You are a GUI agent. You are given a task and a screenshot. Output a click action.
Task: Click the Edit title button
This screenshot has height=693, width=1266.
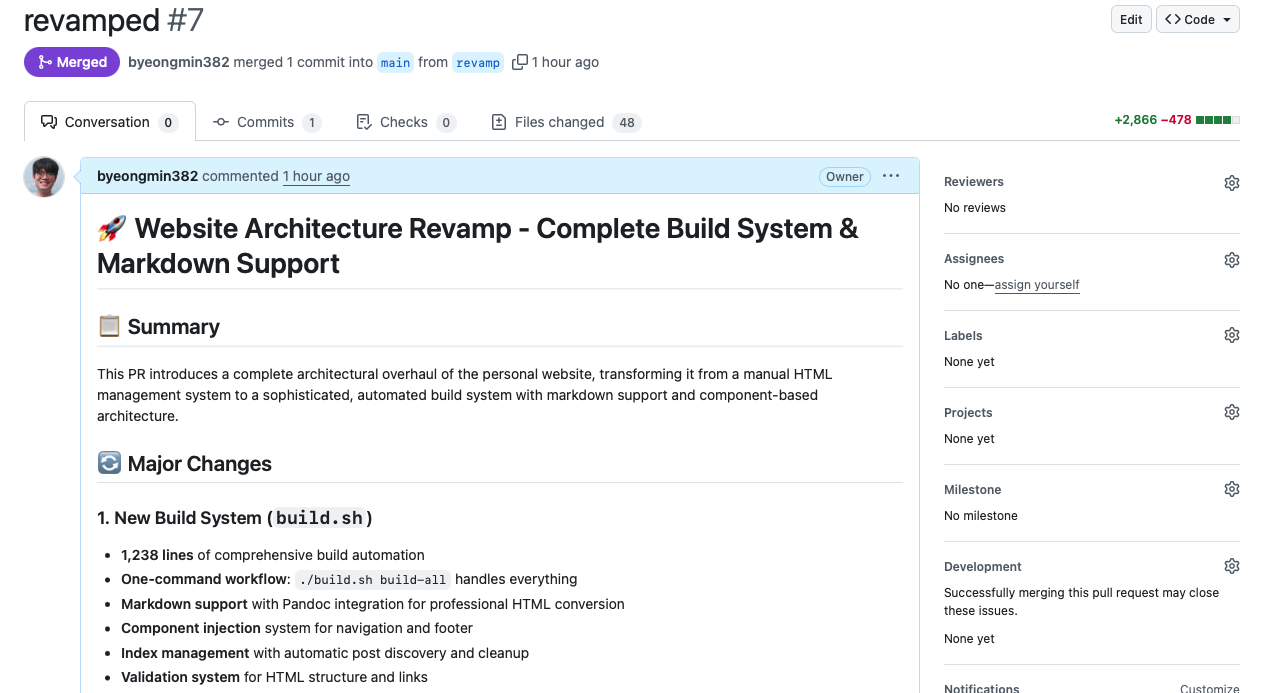[x=1131, y=20]
